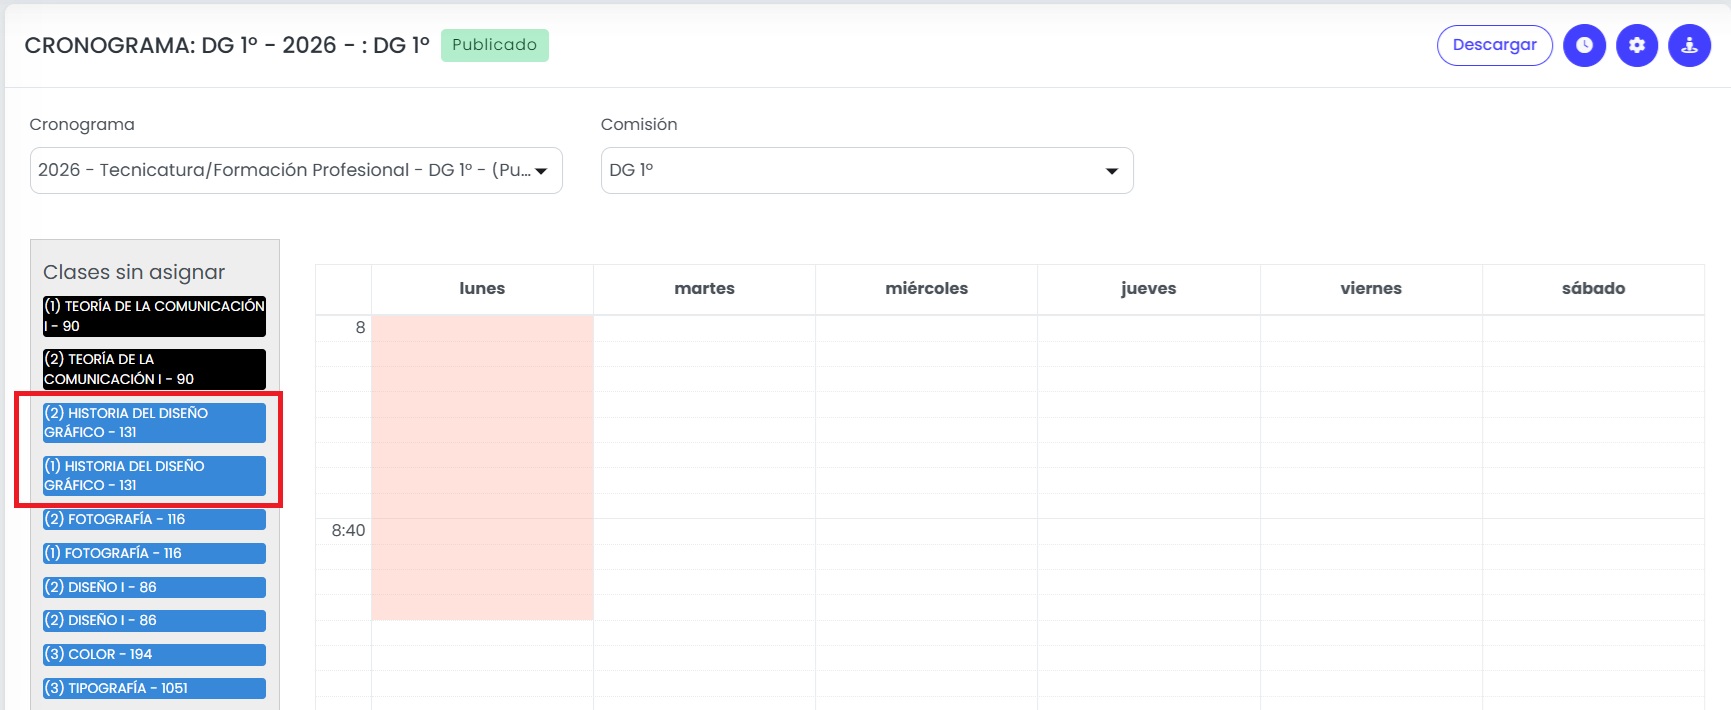Click the Descargar button

1494,45
